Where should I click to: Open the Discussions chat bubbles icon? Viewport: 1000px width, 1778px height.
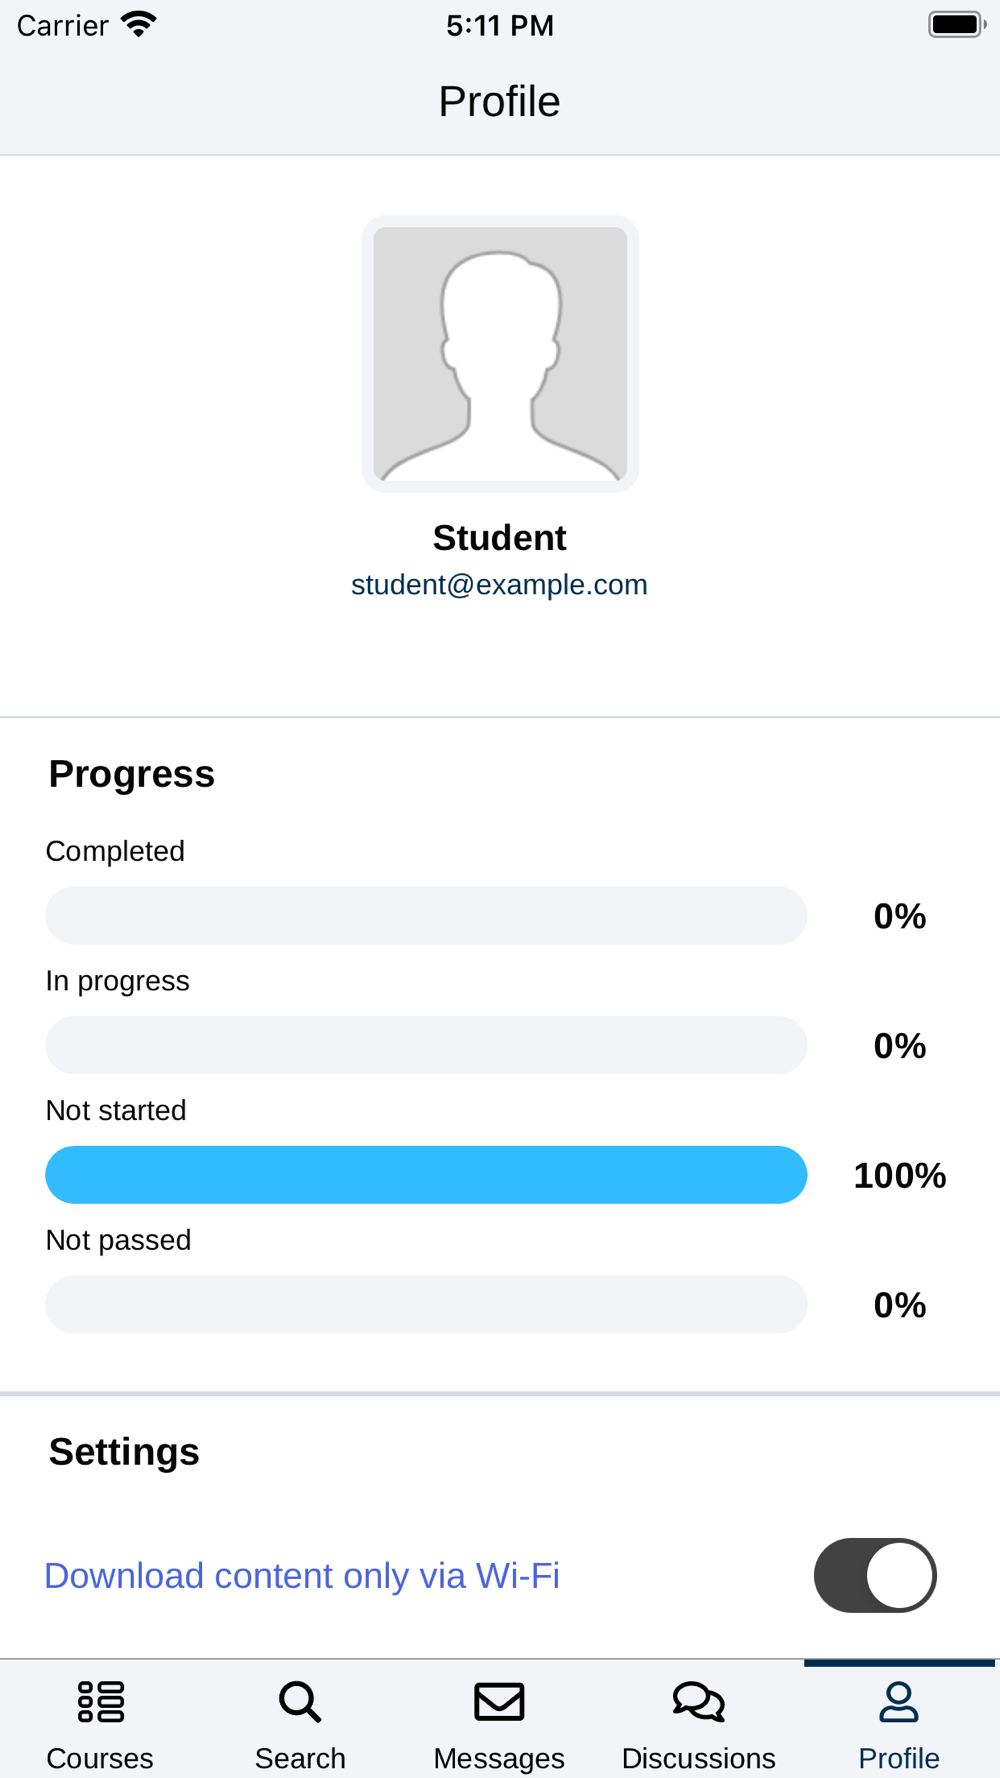coord(699,1701)
